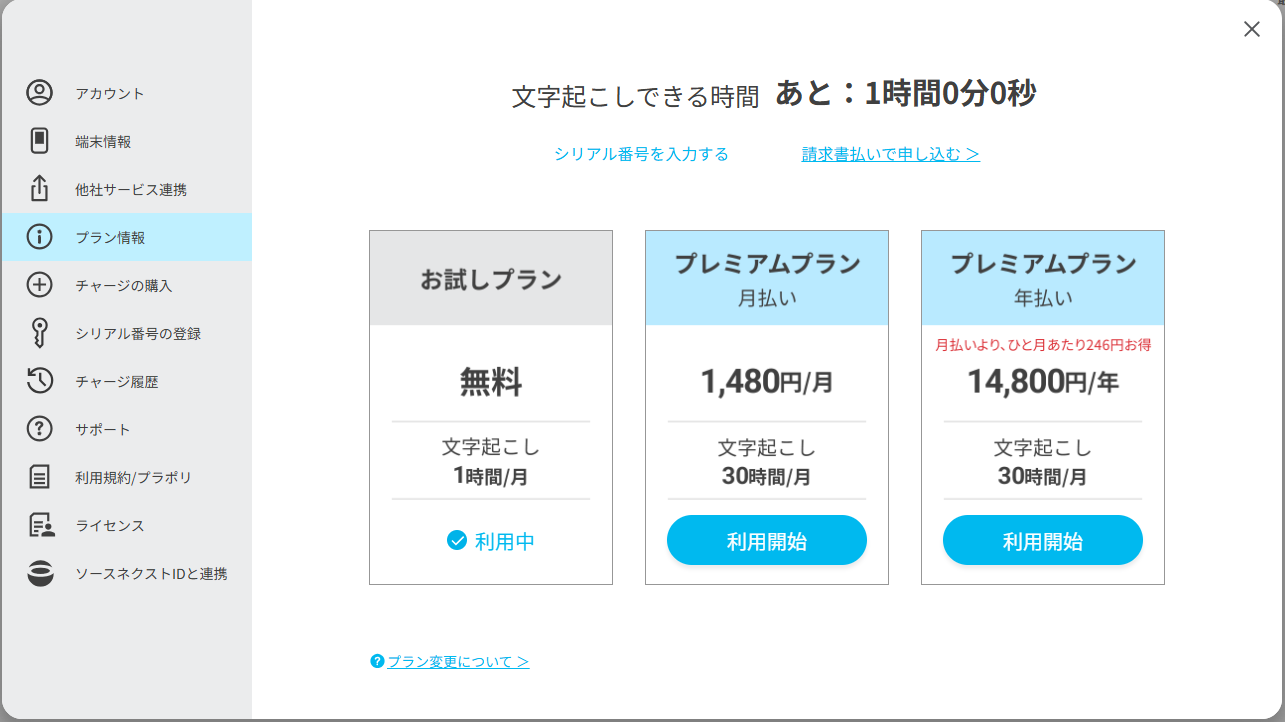Close the plan information dialog

click(1252, 29)
